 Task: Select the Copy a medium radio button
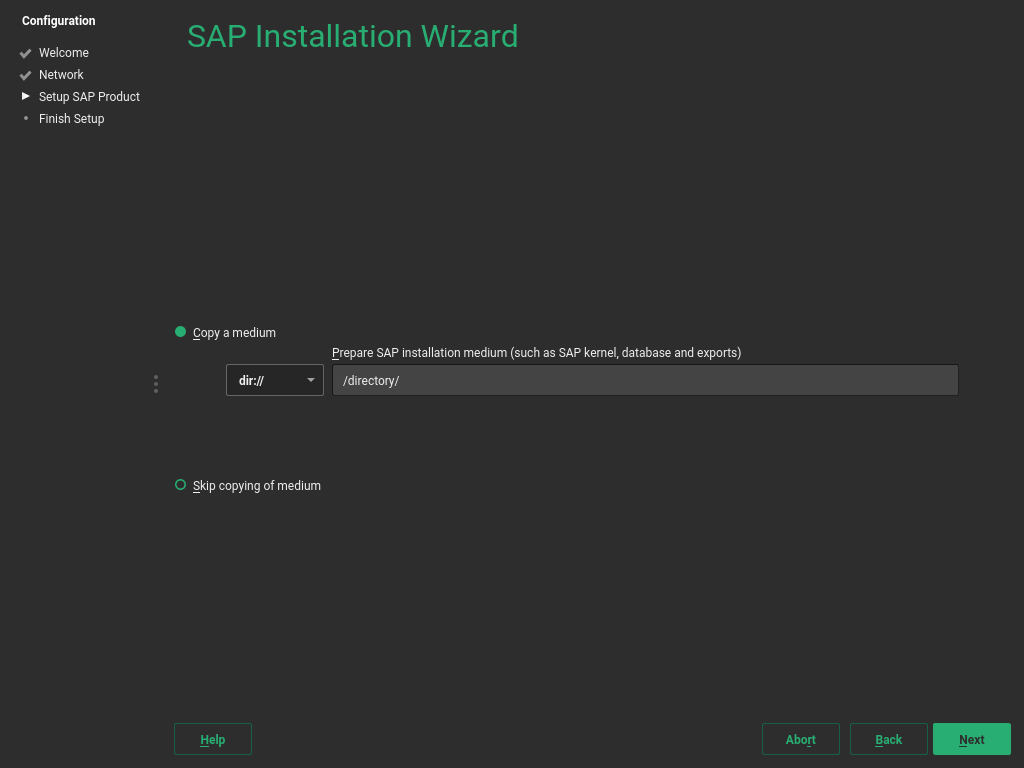(181, 332)
